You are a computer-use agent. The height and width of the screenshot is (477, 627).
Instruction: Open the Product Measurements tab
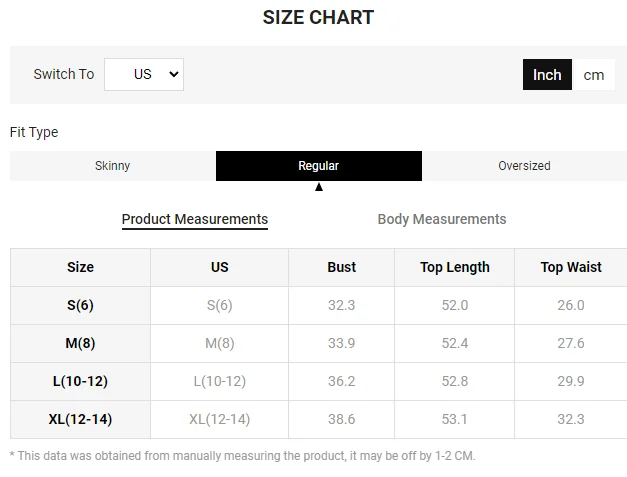(x=195, y=219)
